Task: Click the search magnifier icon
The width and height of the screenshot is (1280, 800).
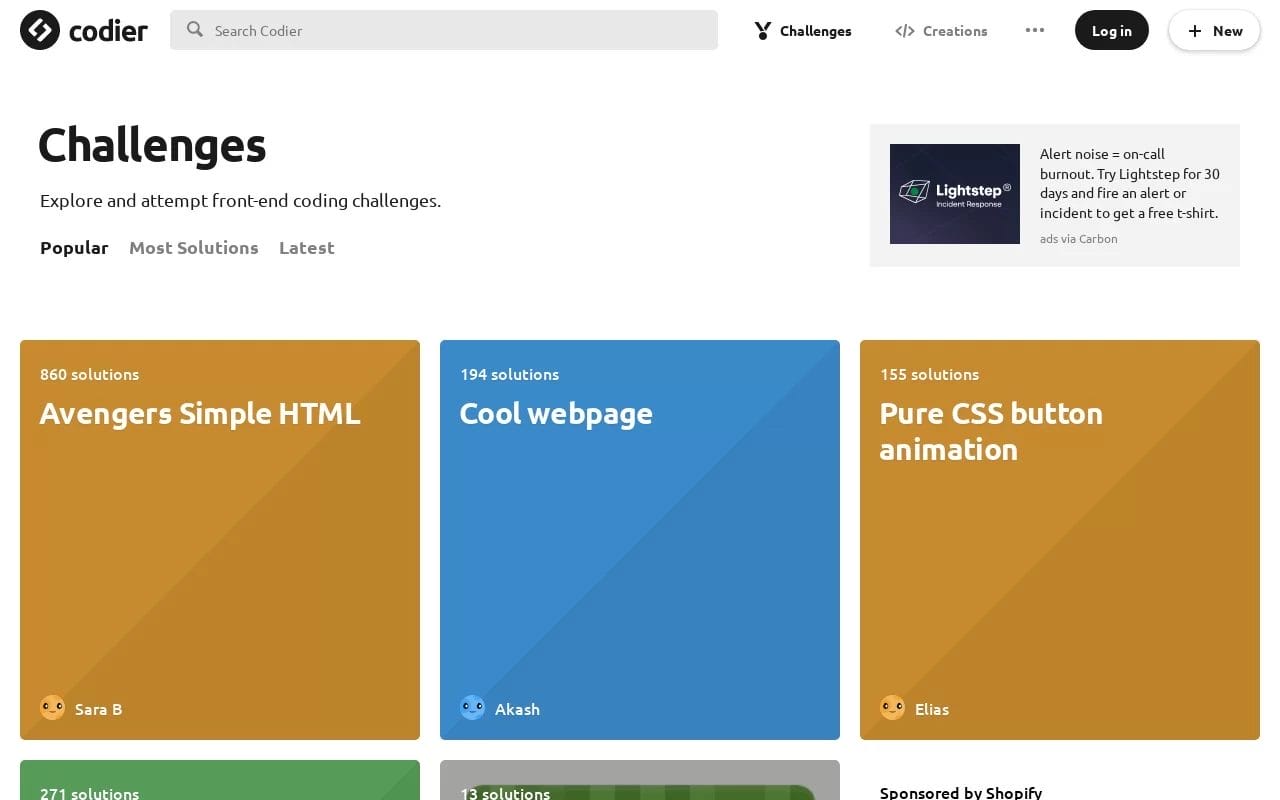Action: tap(195, 30)
